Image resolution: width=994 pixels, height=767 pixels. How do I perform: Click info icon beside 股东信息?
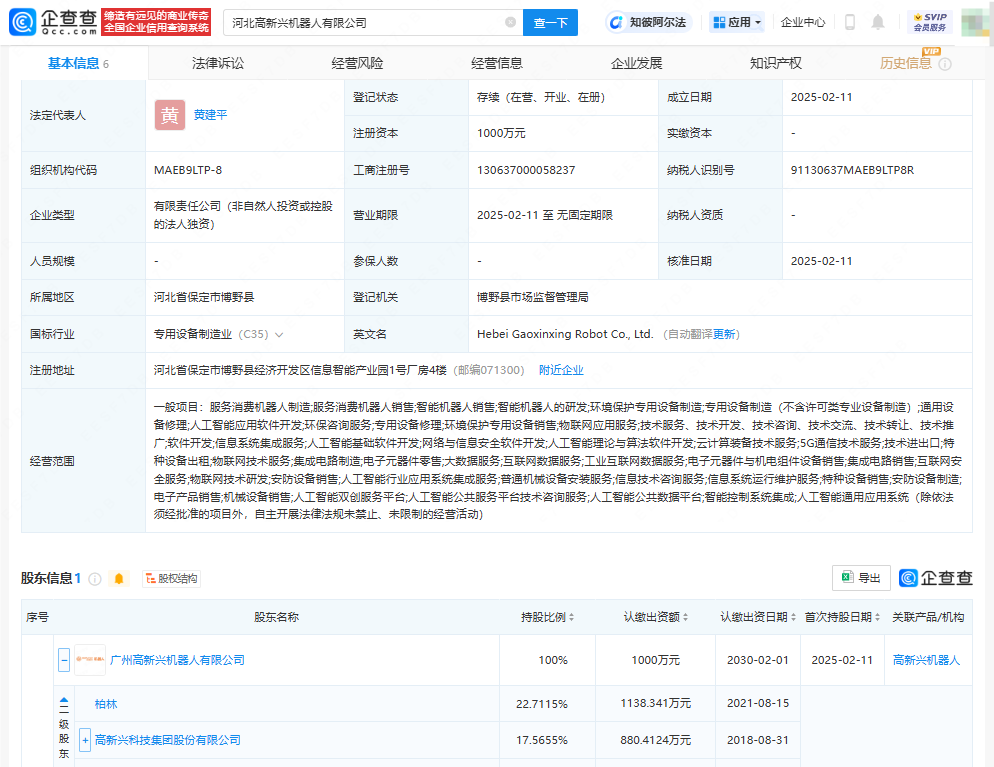94,579
